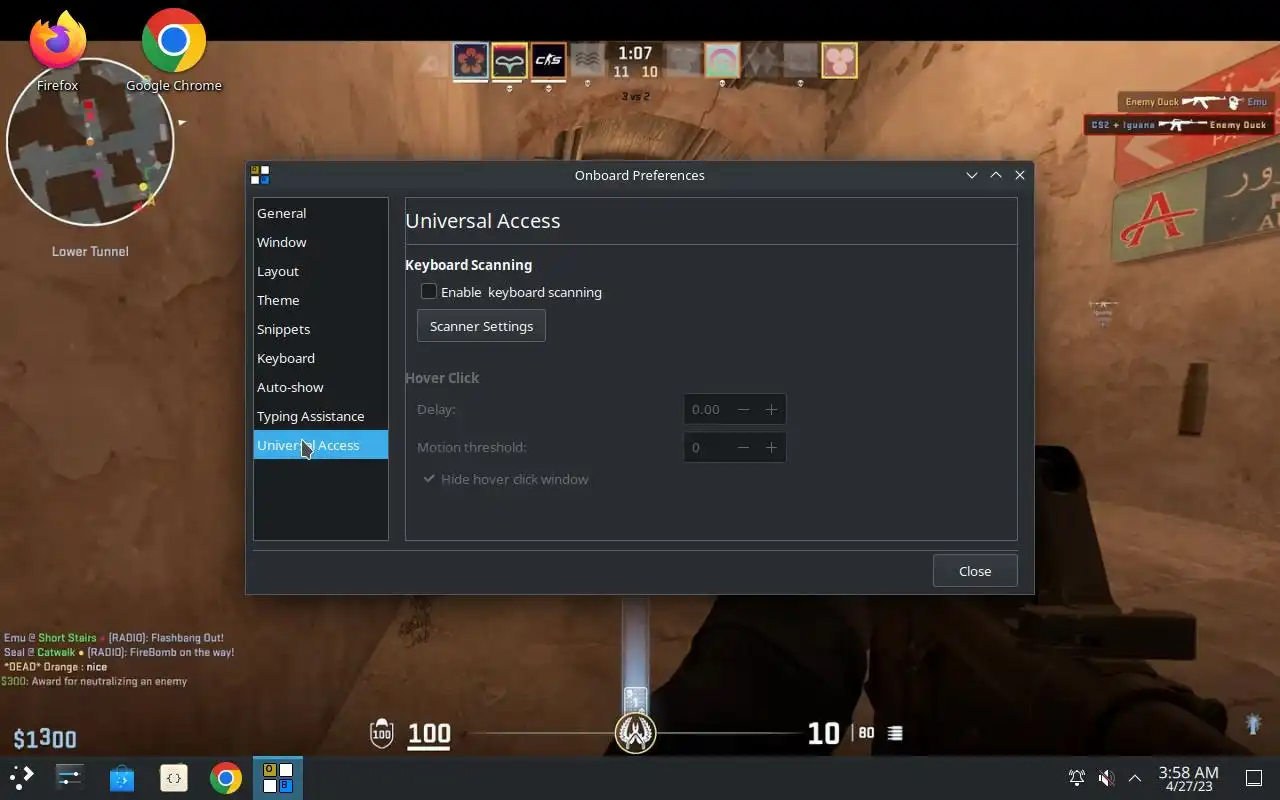Open the Firefox desktop shortcut

[57, 50]
